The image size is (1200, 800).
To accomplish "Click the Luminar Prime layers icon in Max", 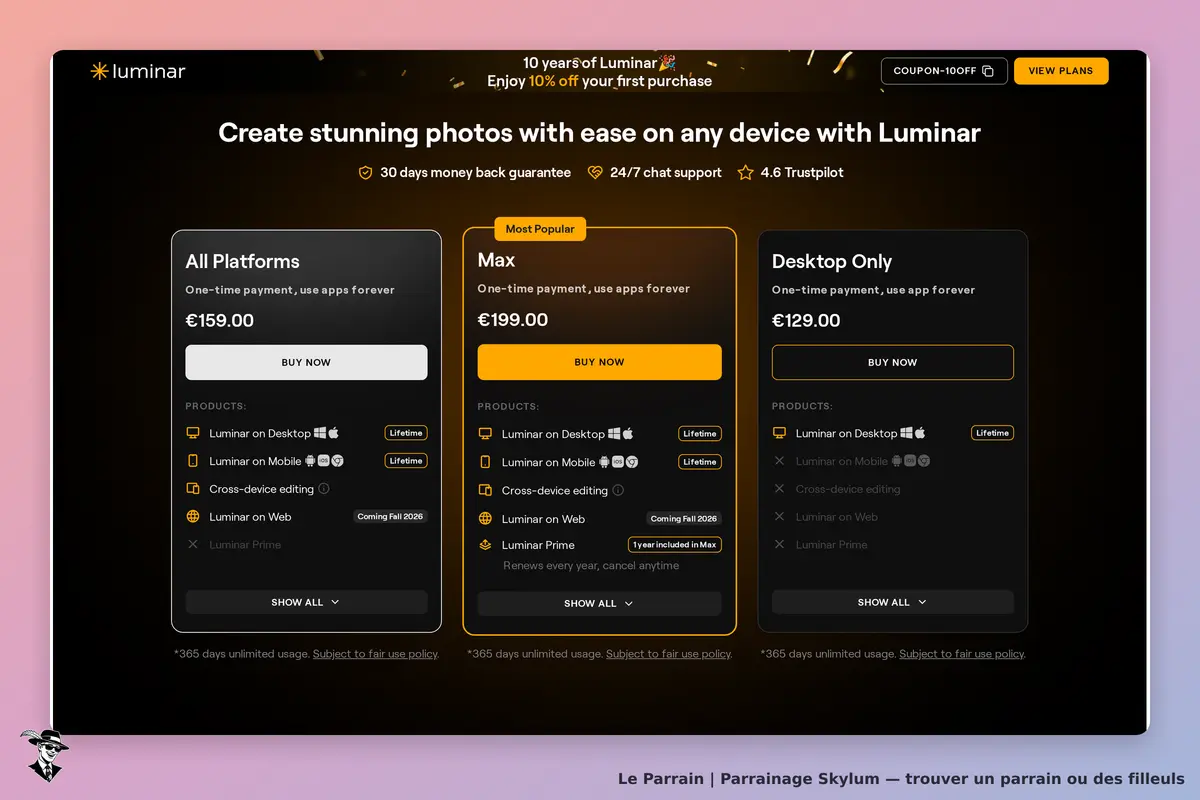I will click(485, 545).
